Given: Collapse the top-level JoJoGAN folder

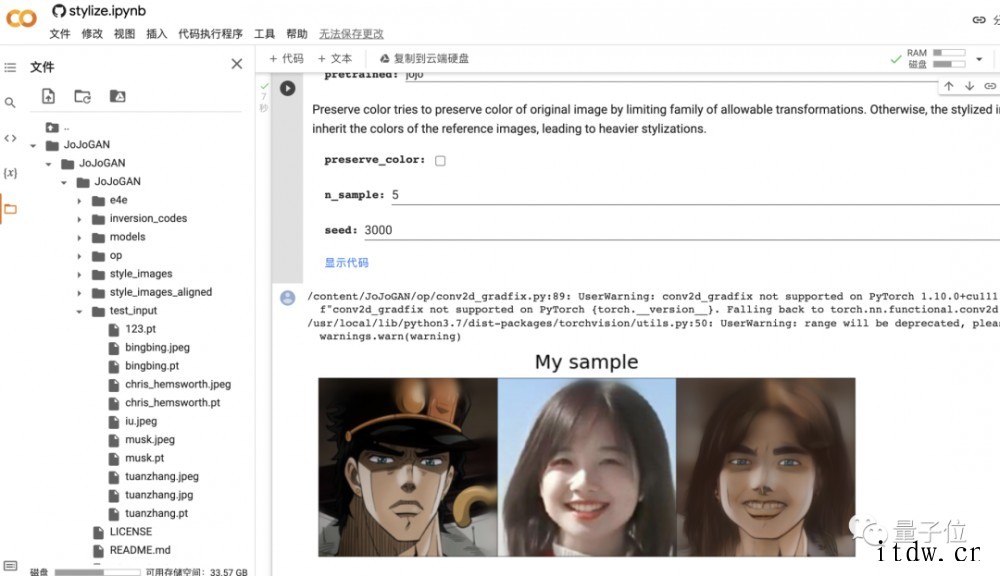Looking at the screenshot, I should (33, 145).
